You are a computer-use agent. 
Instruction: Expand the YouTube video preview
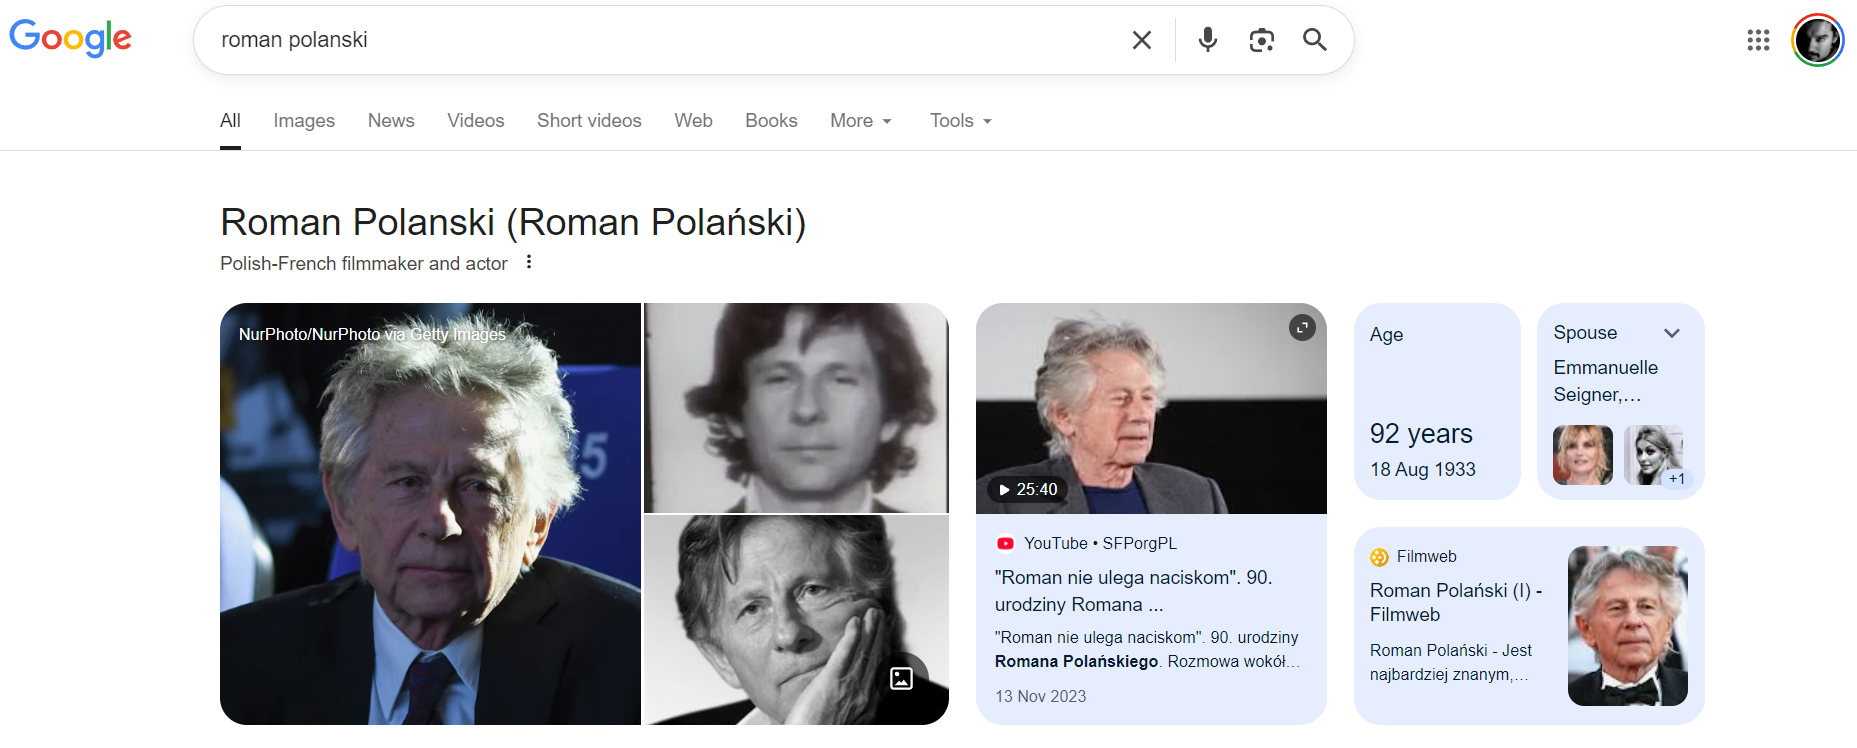click(1302, 328)
